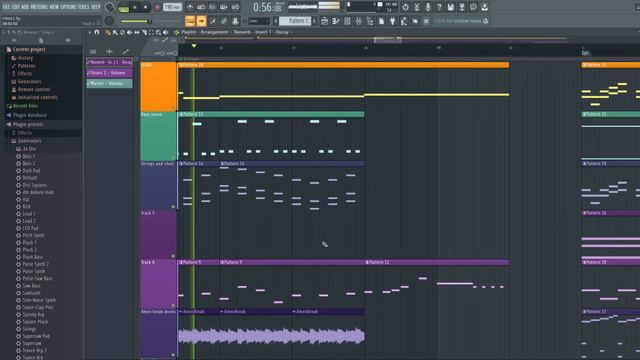Select the playlist delete tool
The height and width of the screenshot is (360, 640).
tap(122, 32)
